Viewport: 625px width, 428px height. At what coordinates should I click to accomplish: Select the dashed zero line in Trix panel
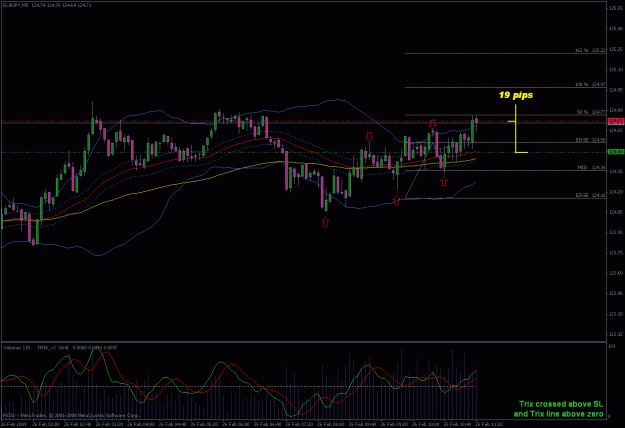point(239,386)
